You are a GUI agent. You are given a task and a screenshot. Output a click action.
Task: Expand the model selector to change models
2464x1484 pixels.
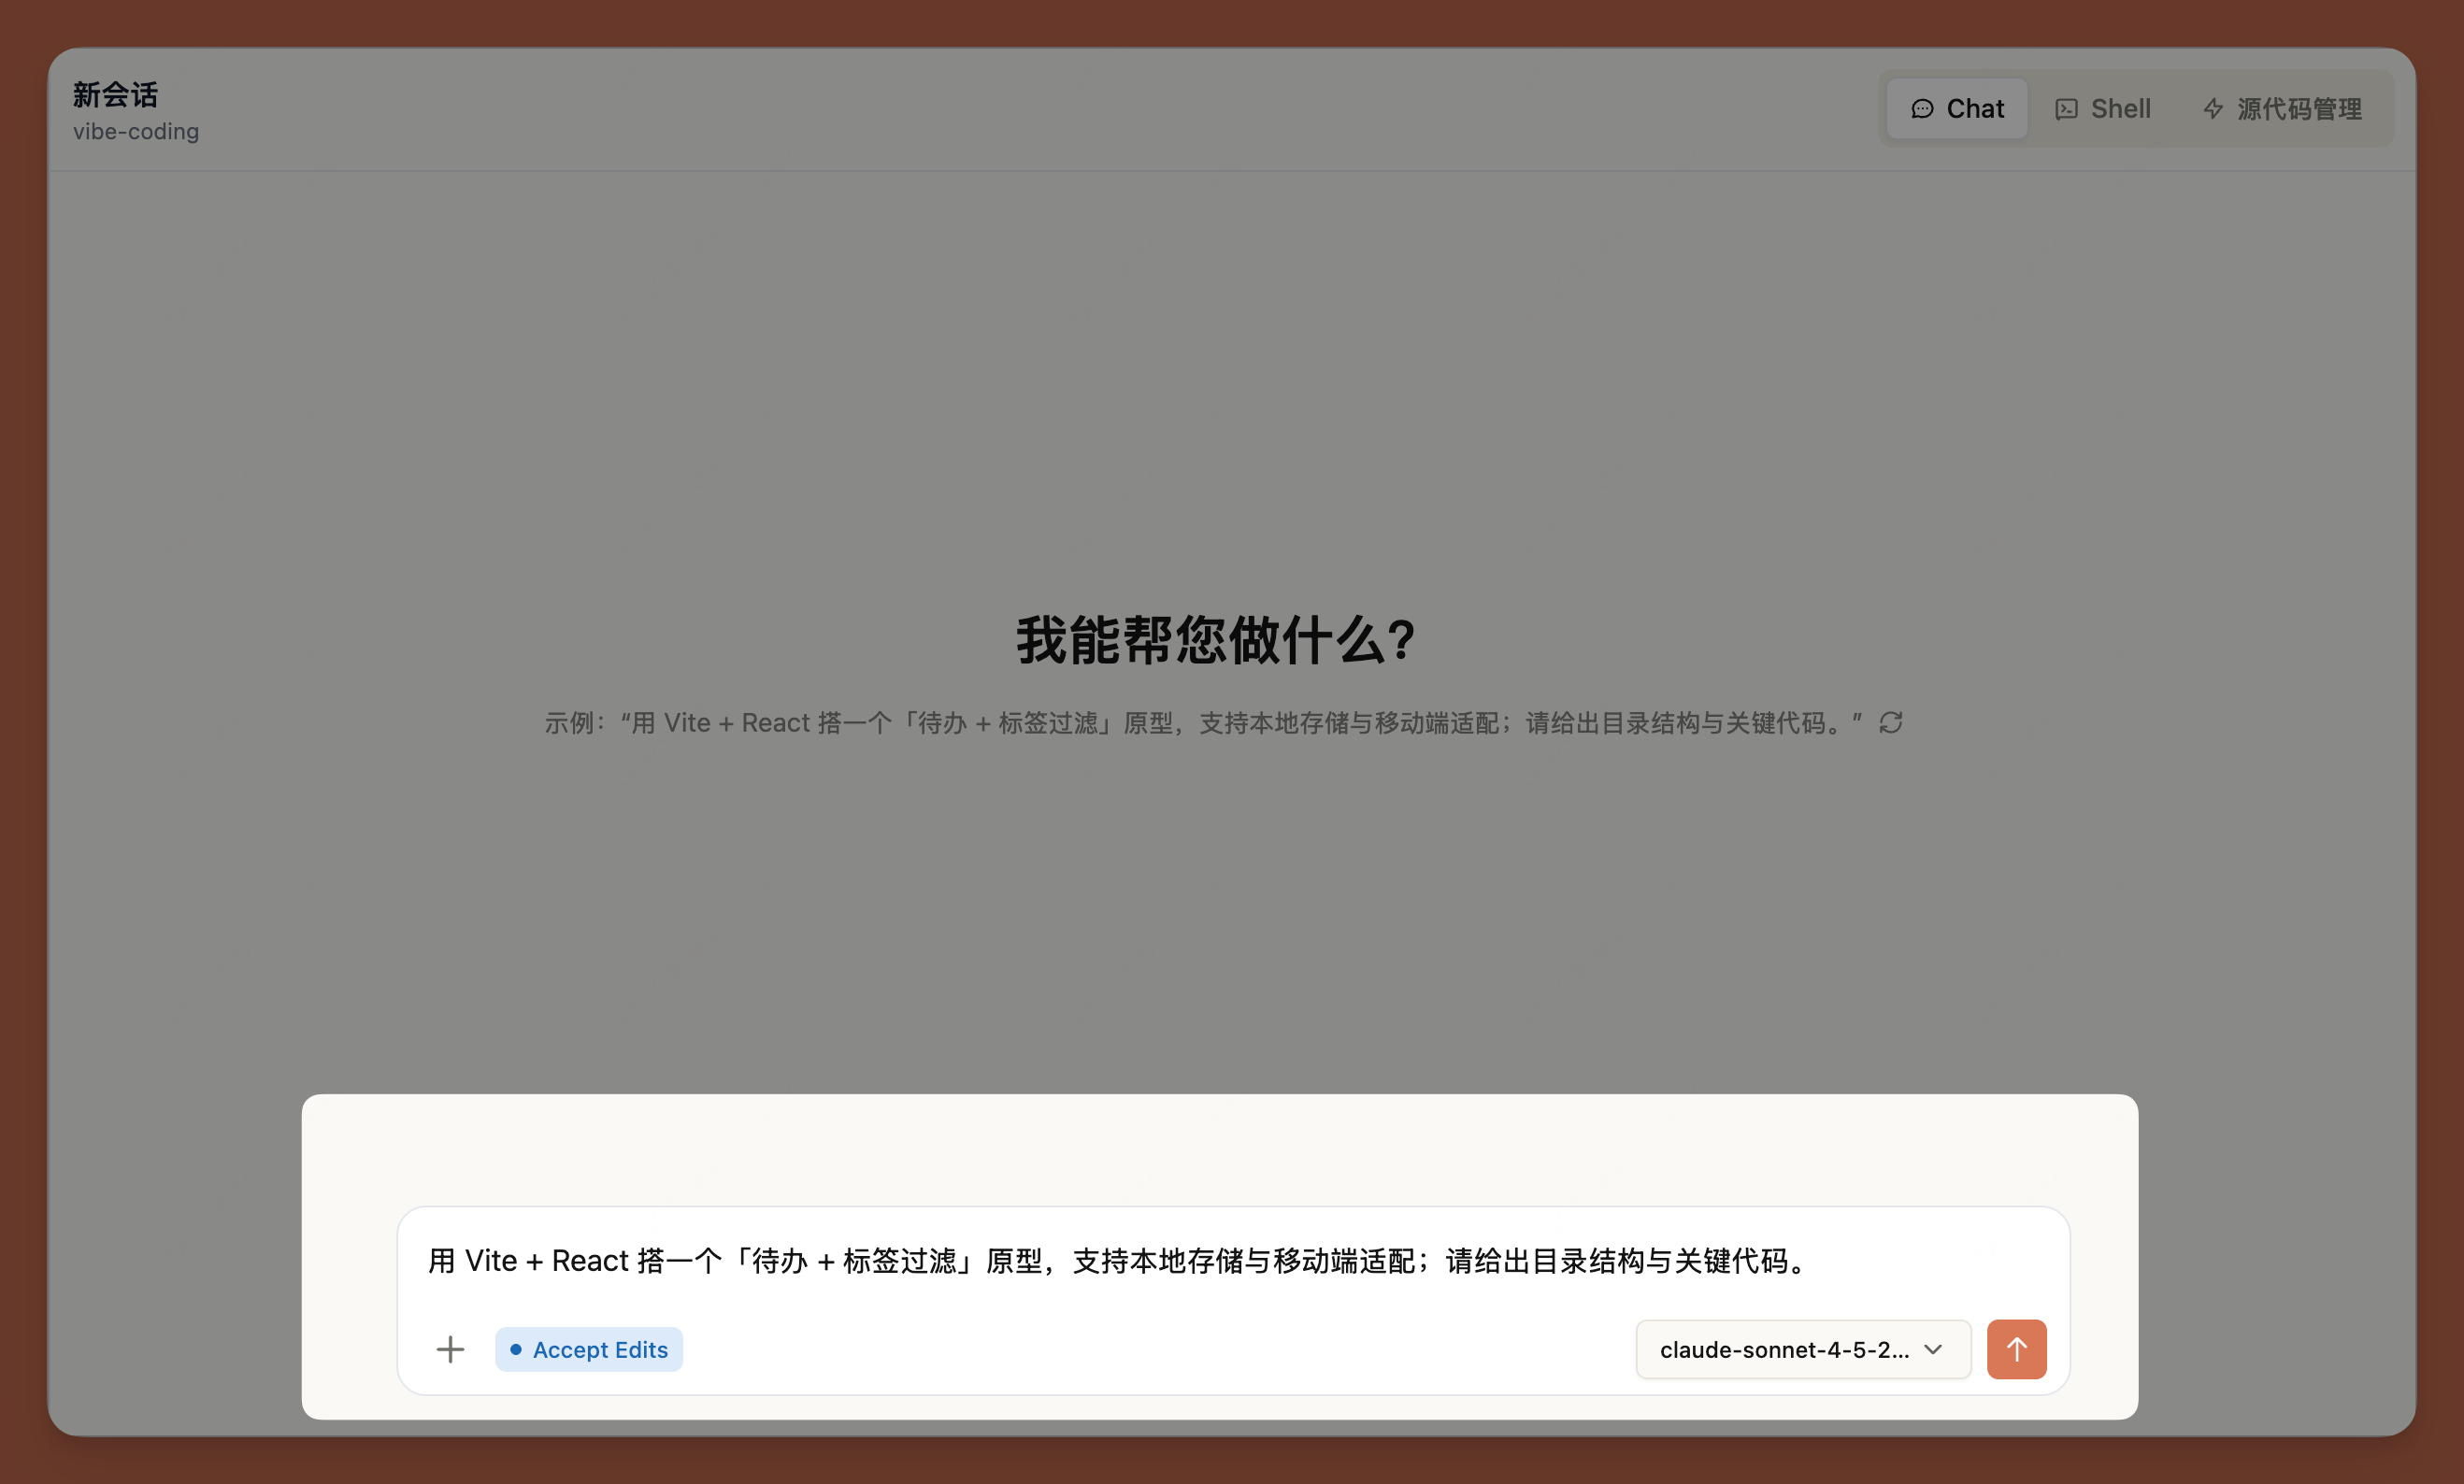pyautogui.click(x=1802, y=1349)
